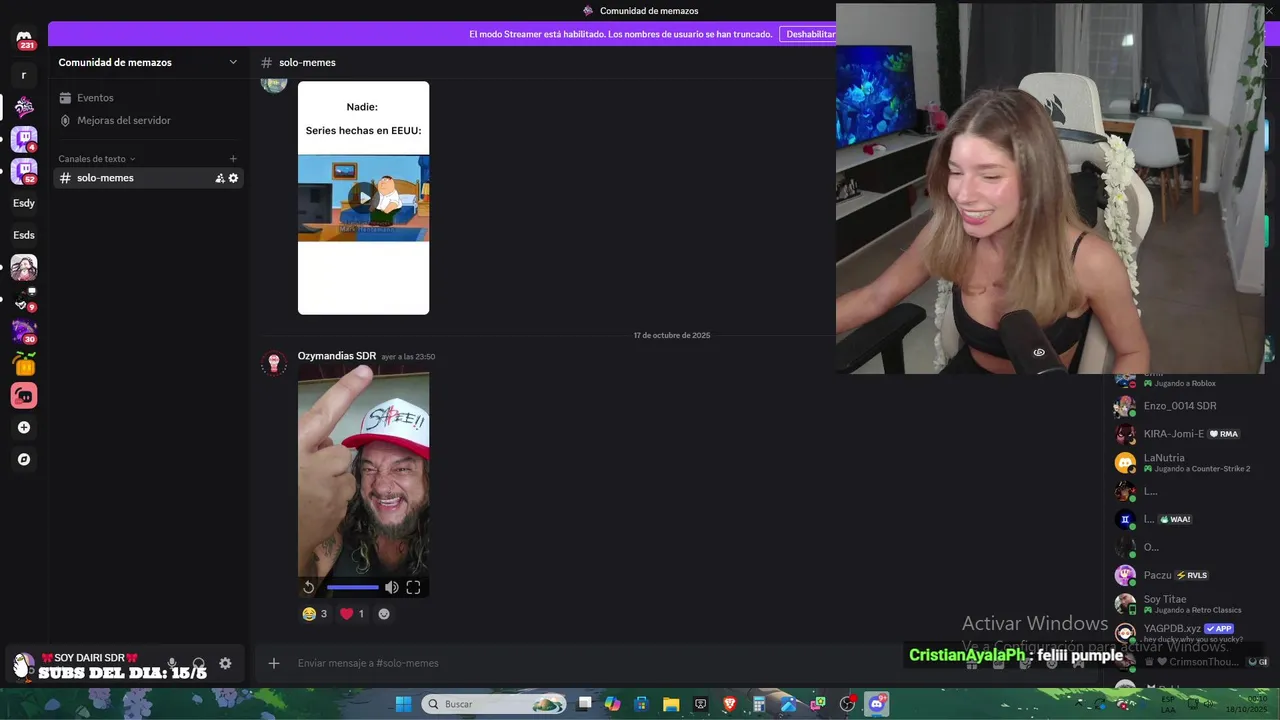Screen dimensions: 1280x720
Task: Open the anime girl avatar server
Action: [24, 267]
